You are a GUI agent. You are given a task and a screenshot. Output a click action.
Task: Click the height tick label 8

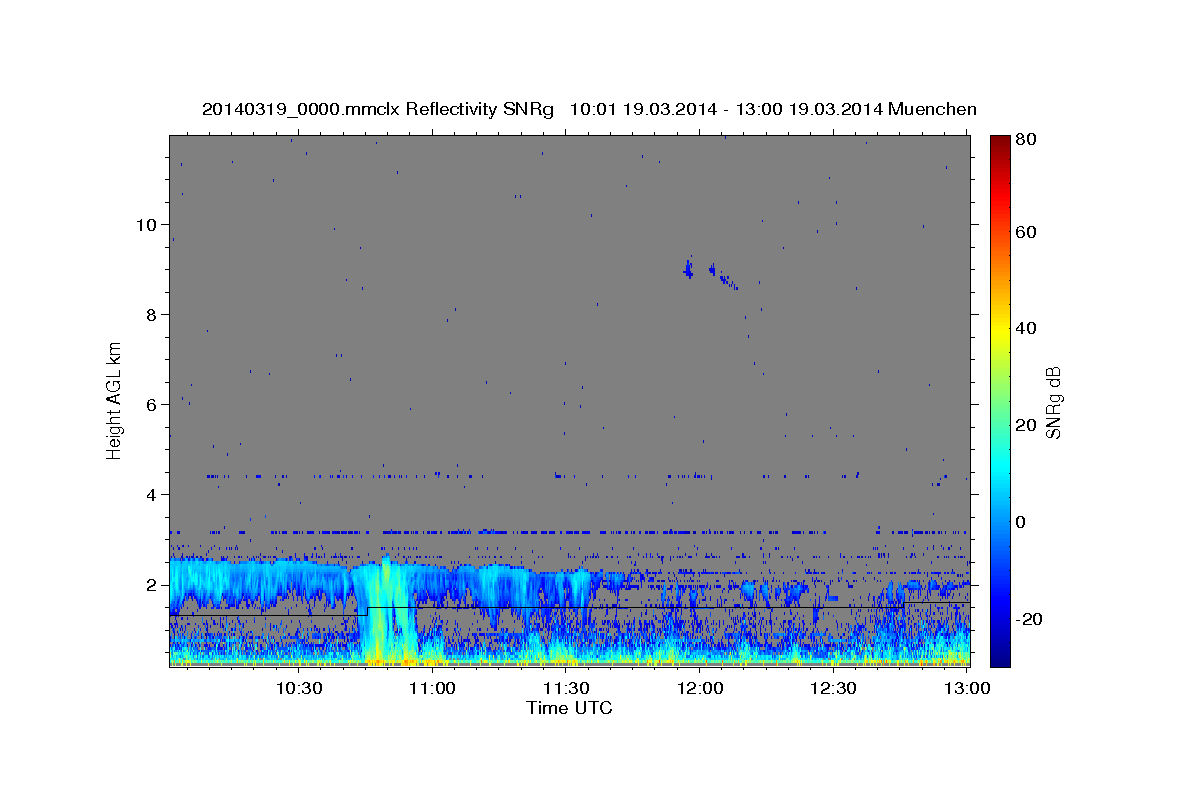[x=152, y=314]
